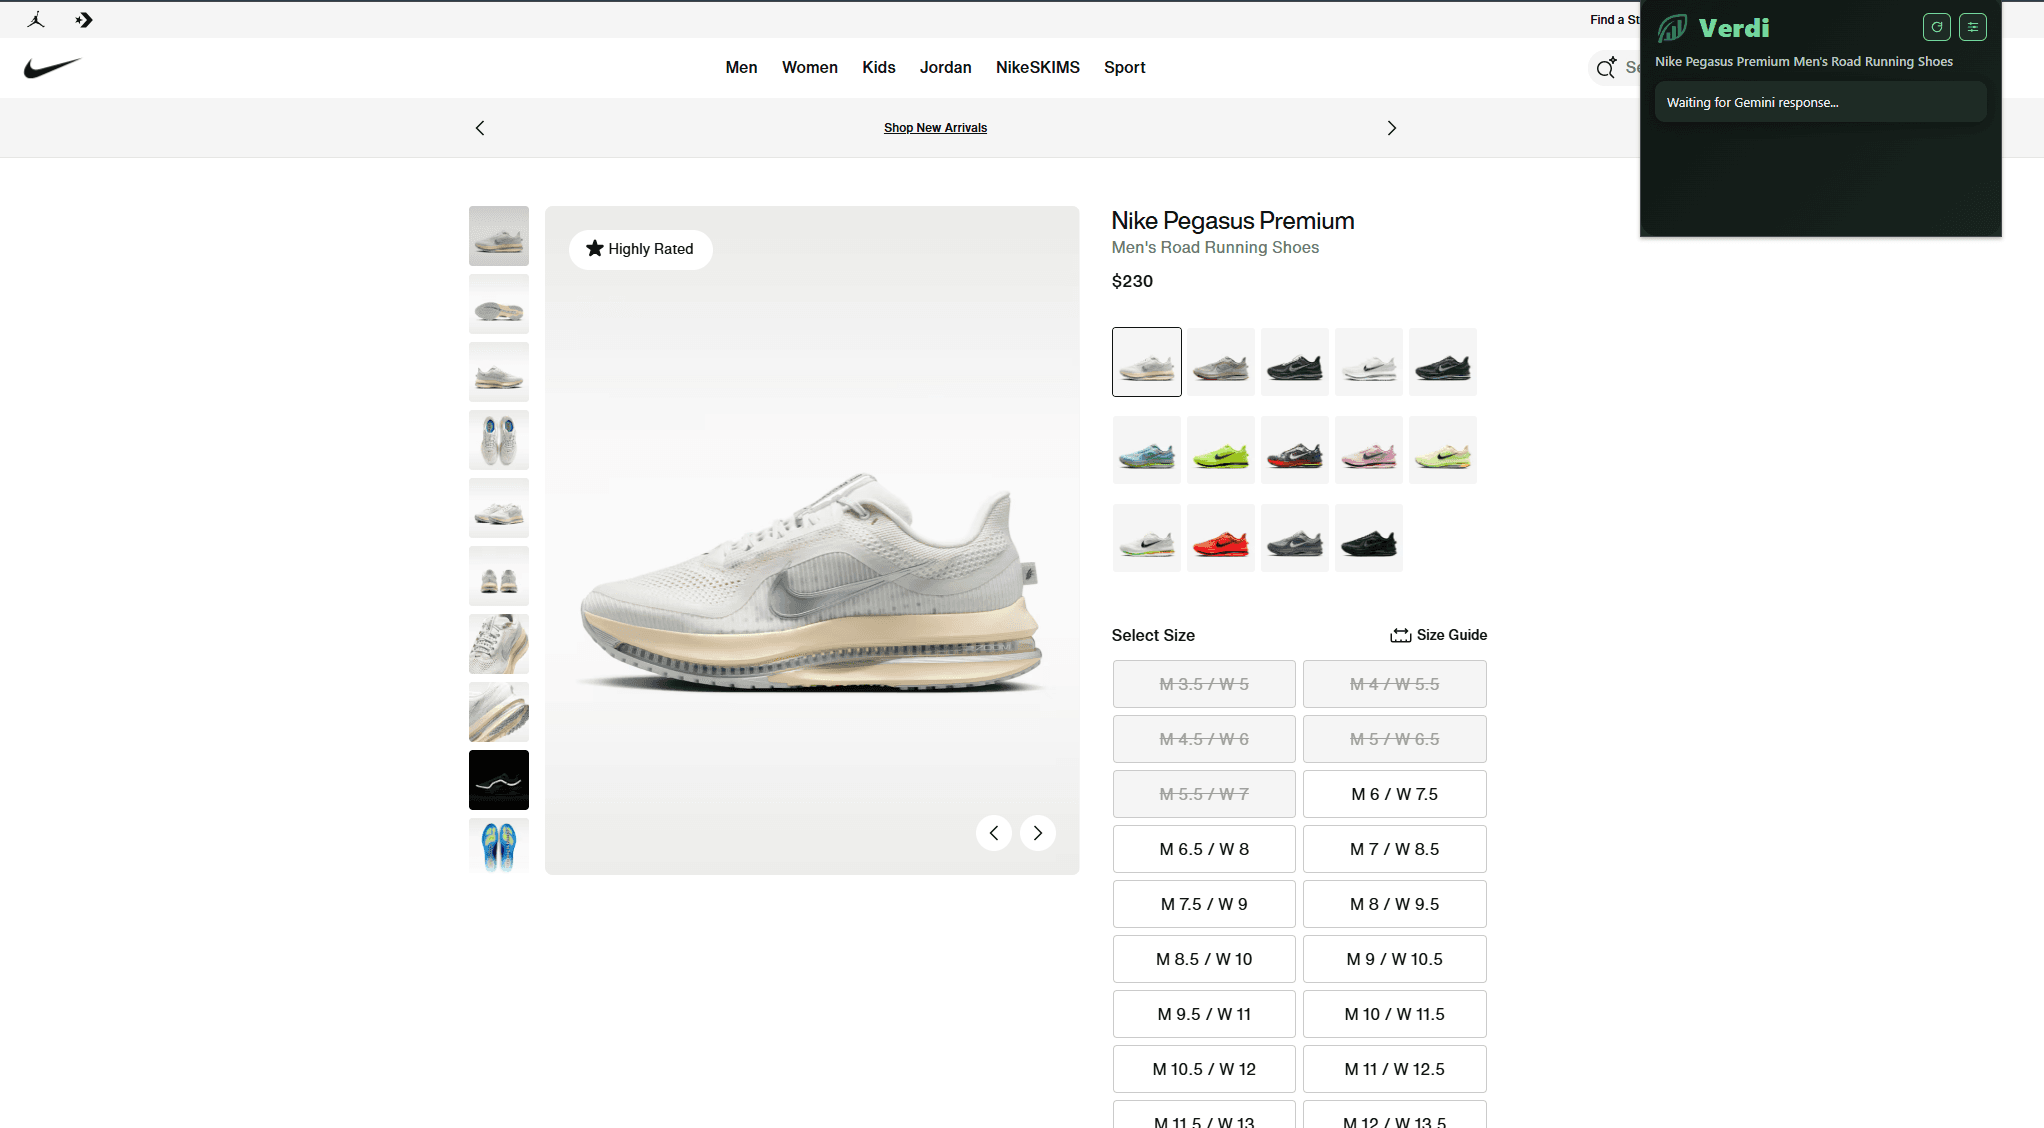Click the 'Waiting for Gemini response...' message
2044x1128 pixels.
tap(1820, 102)
